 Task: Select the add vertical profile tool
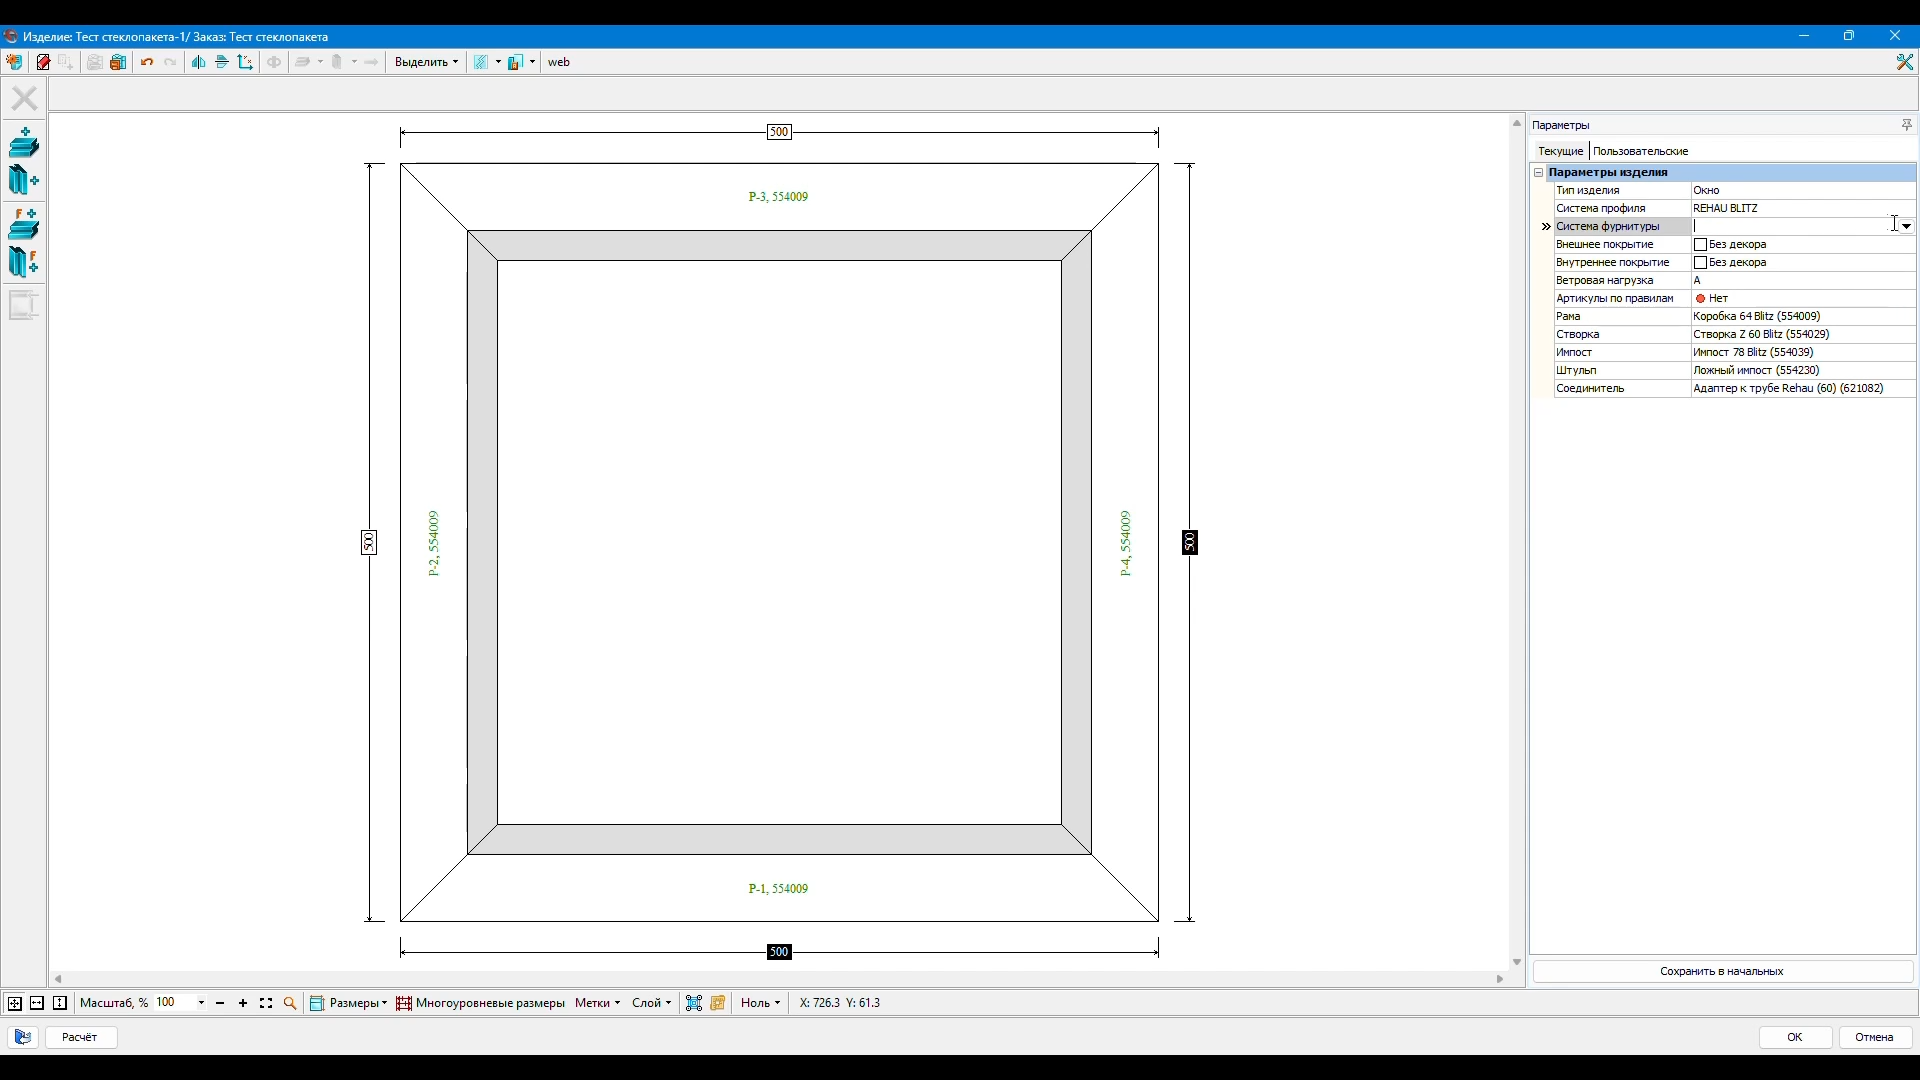pos(24,181)
